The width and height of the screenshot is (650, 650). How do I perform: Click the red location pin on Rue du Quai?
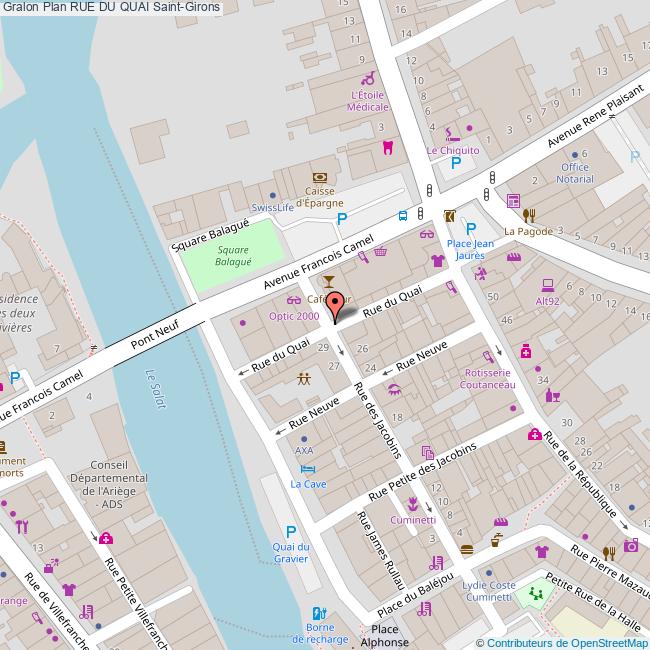(x=336, y=304)
